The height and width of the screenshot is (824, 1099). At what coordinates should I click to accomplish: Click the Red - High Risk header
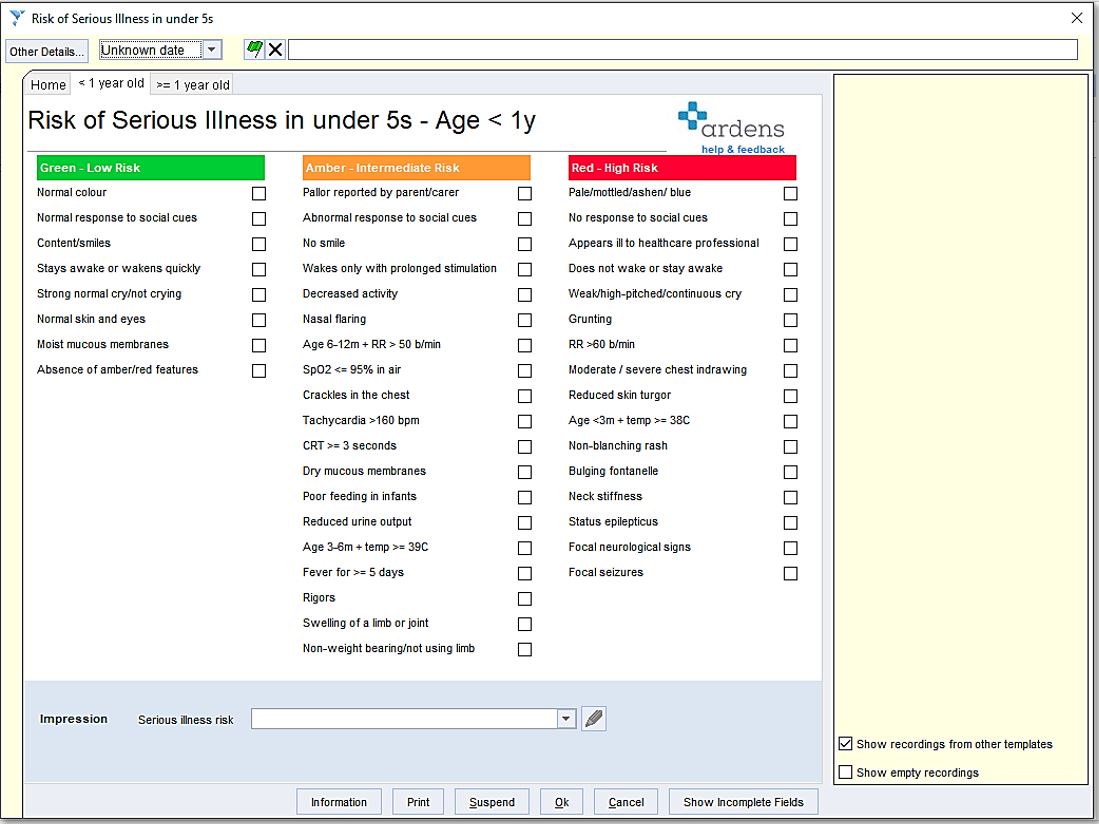coord(683,168)
